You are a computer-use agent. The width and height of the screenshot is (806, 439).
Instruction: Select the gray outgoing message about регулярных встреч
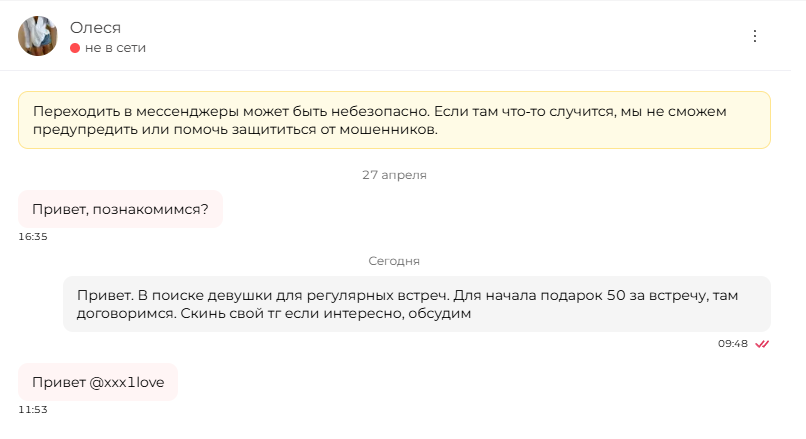click(417, 304)
